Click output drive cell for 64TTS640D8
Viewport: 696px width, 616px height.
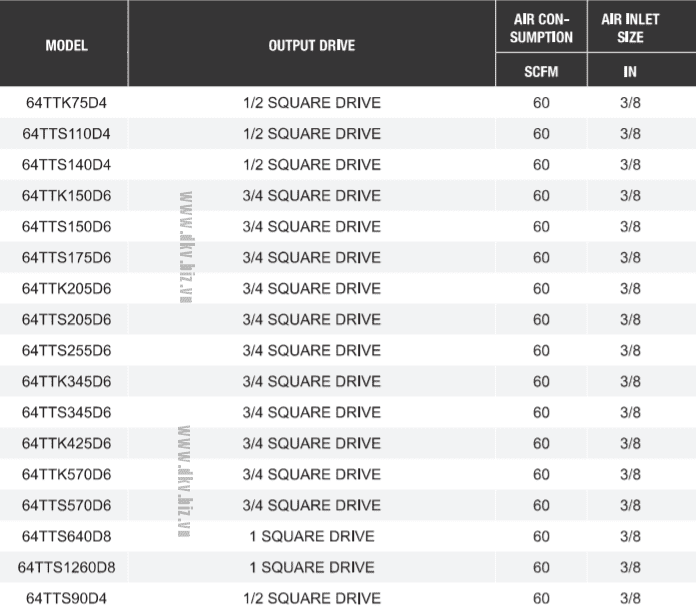coord(311,536)
